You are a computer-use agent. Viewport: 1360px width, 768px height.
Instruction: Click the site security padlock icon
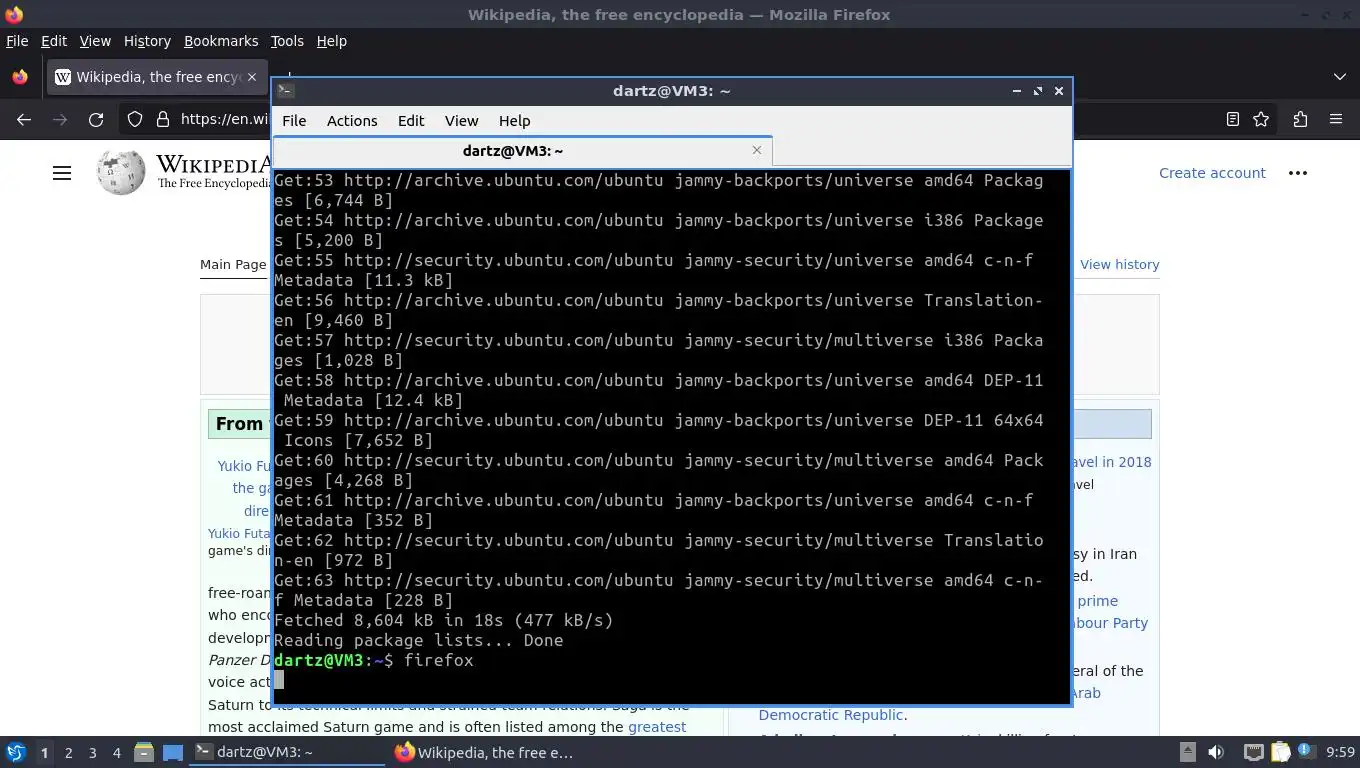[x=163, y=119]
